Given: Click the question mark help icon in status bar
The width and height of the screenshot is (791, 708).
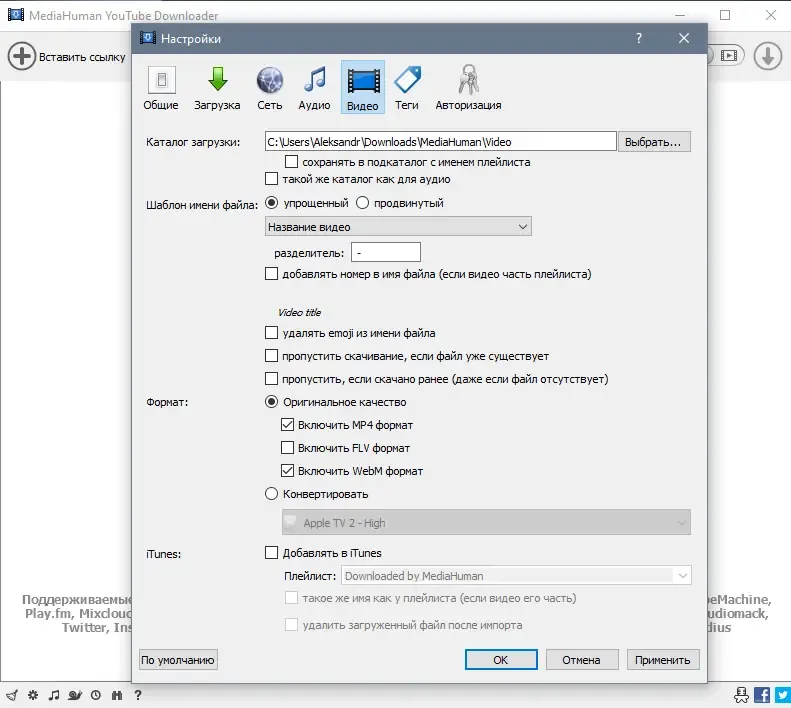Looking at the screenshot, I should [x=138, y=695].
